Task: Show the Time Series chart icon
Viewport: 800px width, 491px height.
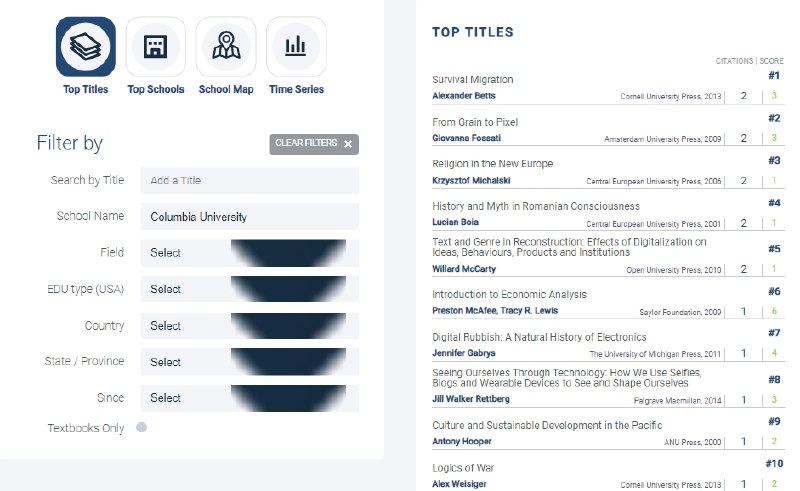Action: click(x=296, y=47)
